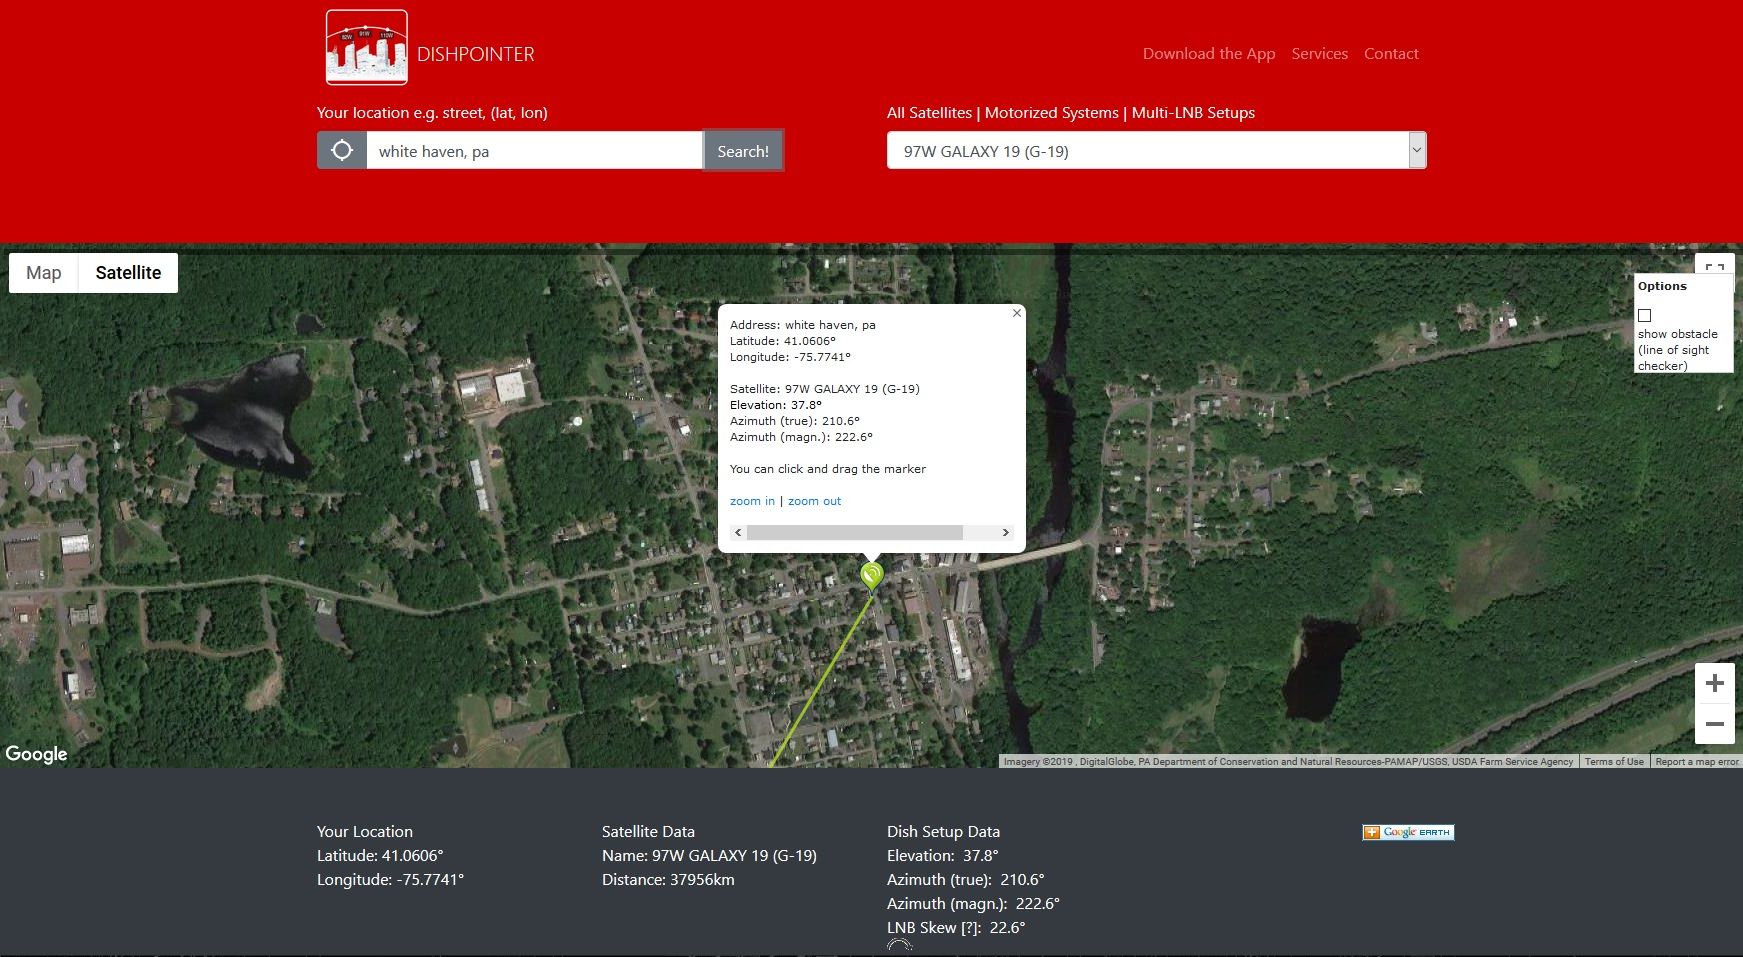Switch to Satellite view tab

[x=128, y=273]
